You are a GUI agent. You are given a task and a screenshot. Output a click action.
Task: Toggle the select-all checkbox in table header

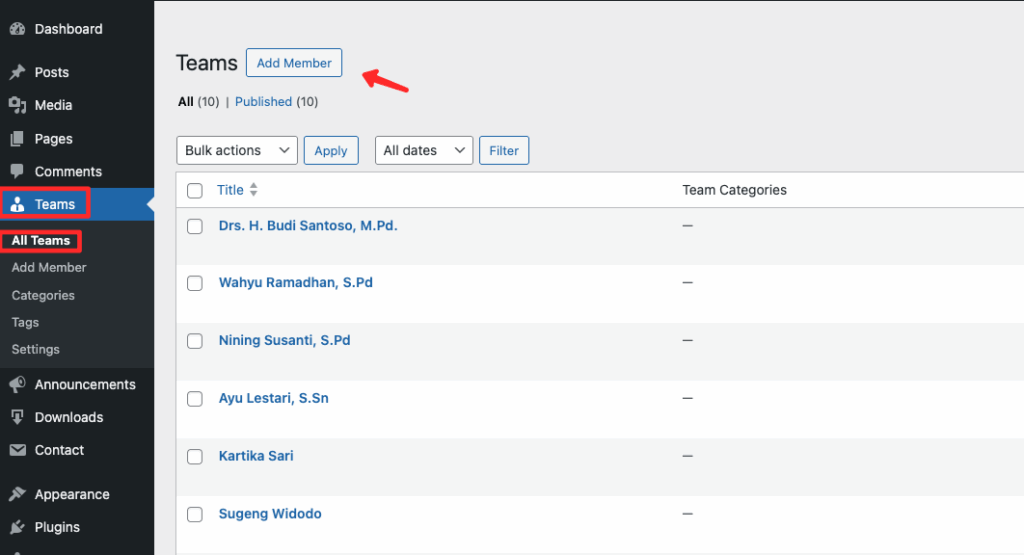(195, 191)
